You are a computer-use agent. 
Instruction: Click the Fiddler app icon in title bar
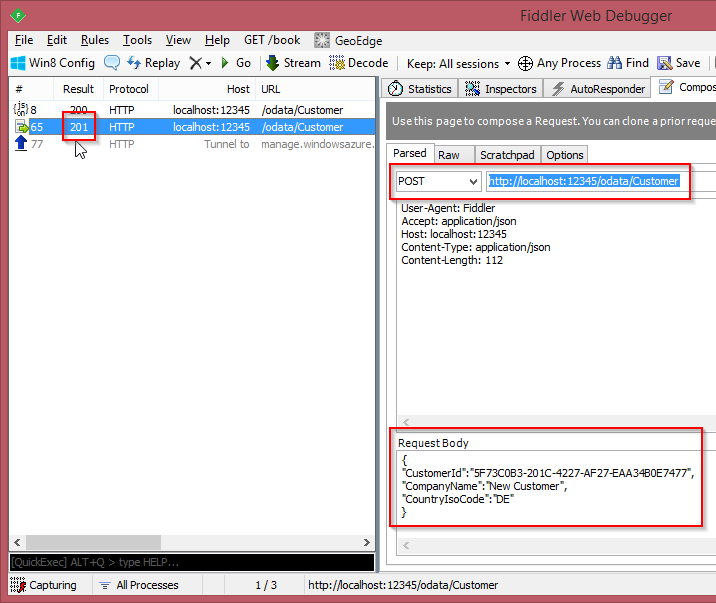(x=18, y=16)
